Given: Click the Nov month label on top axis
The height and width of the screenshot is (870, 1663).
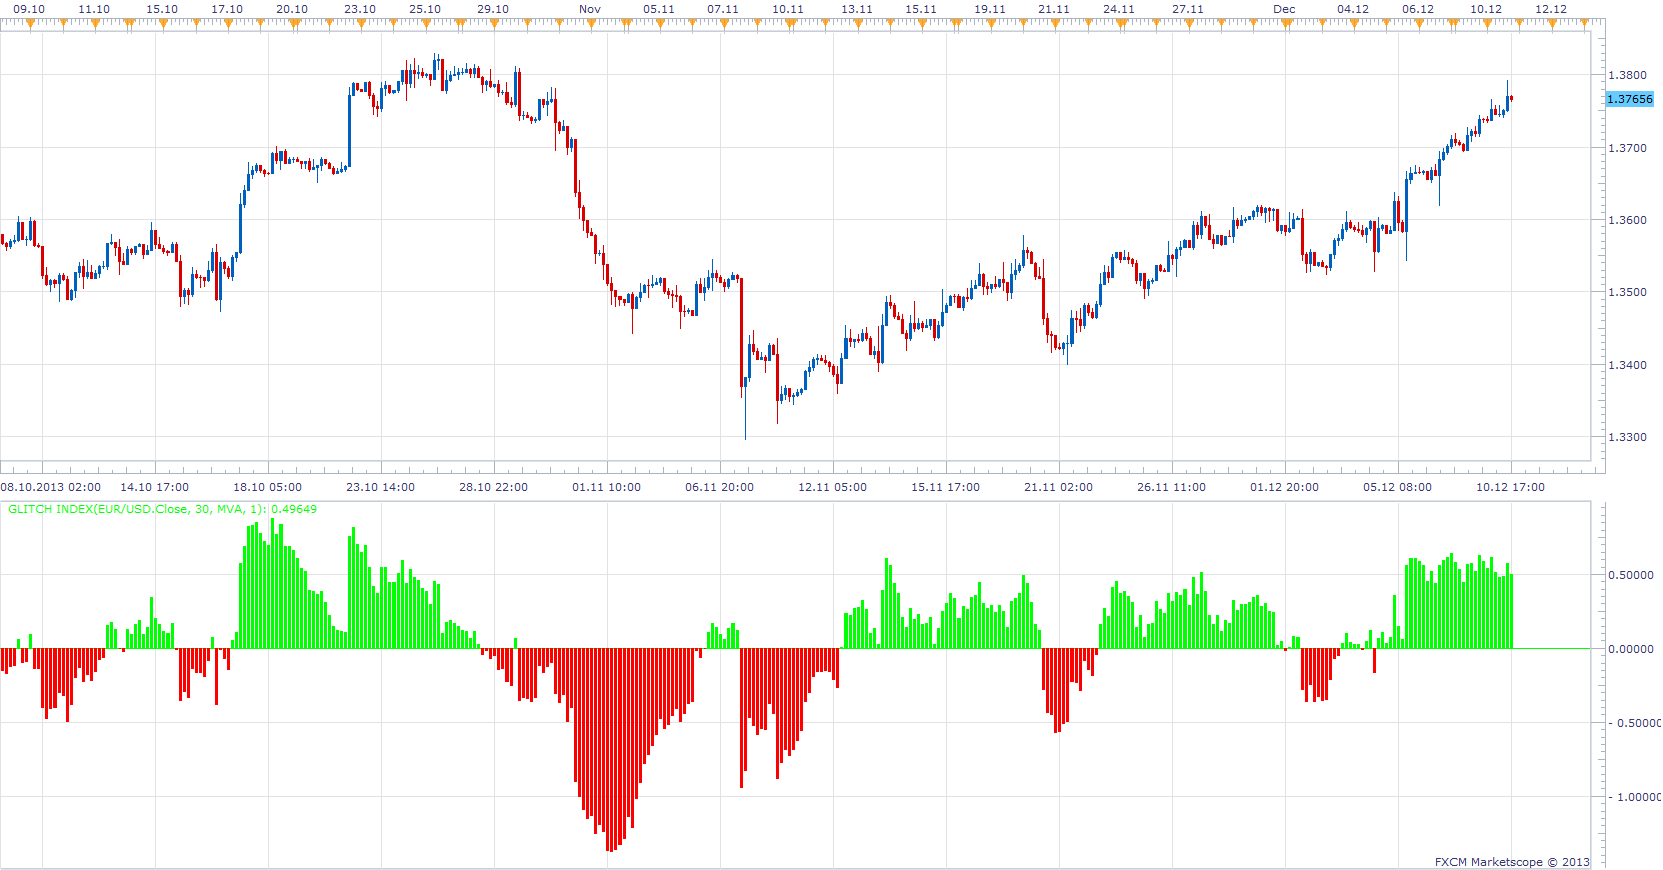Looking at the screenshot, I should tap(590, 9).
